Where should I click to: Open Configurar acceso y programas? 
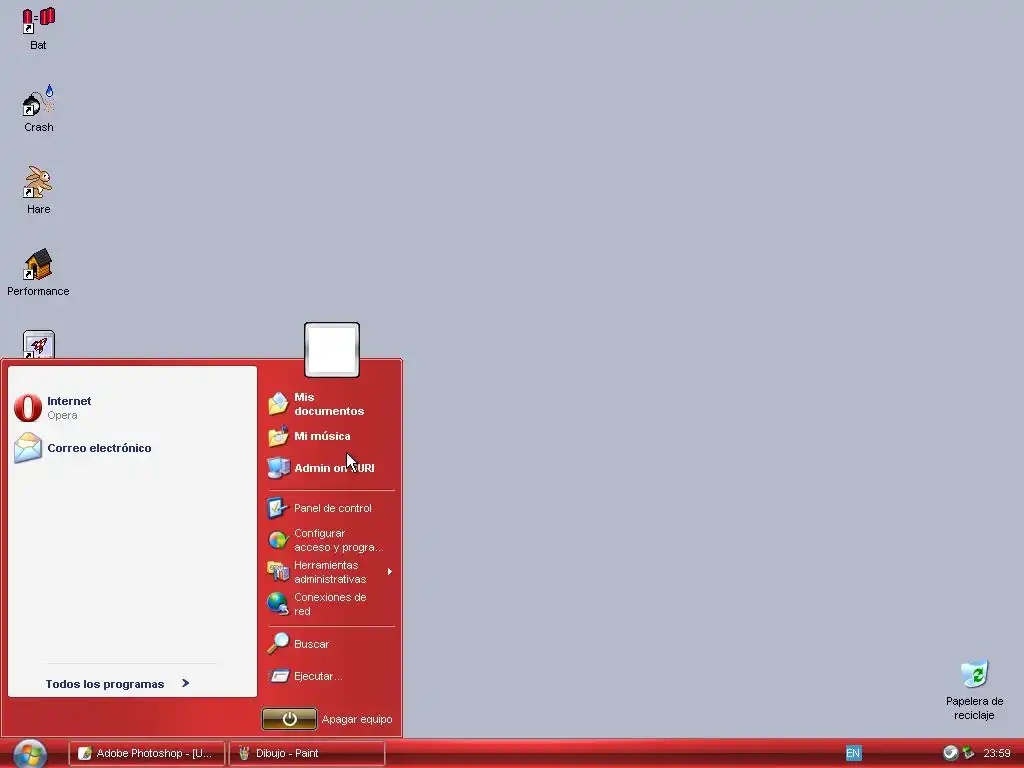pyautogui.click(x=330, y=540)
